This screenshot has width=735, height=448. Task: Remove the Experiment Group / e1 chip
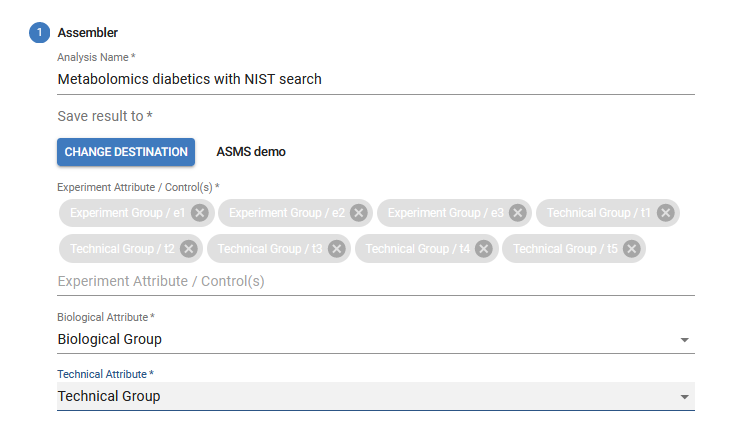[200, 213]
